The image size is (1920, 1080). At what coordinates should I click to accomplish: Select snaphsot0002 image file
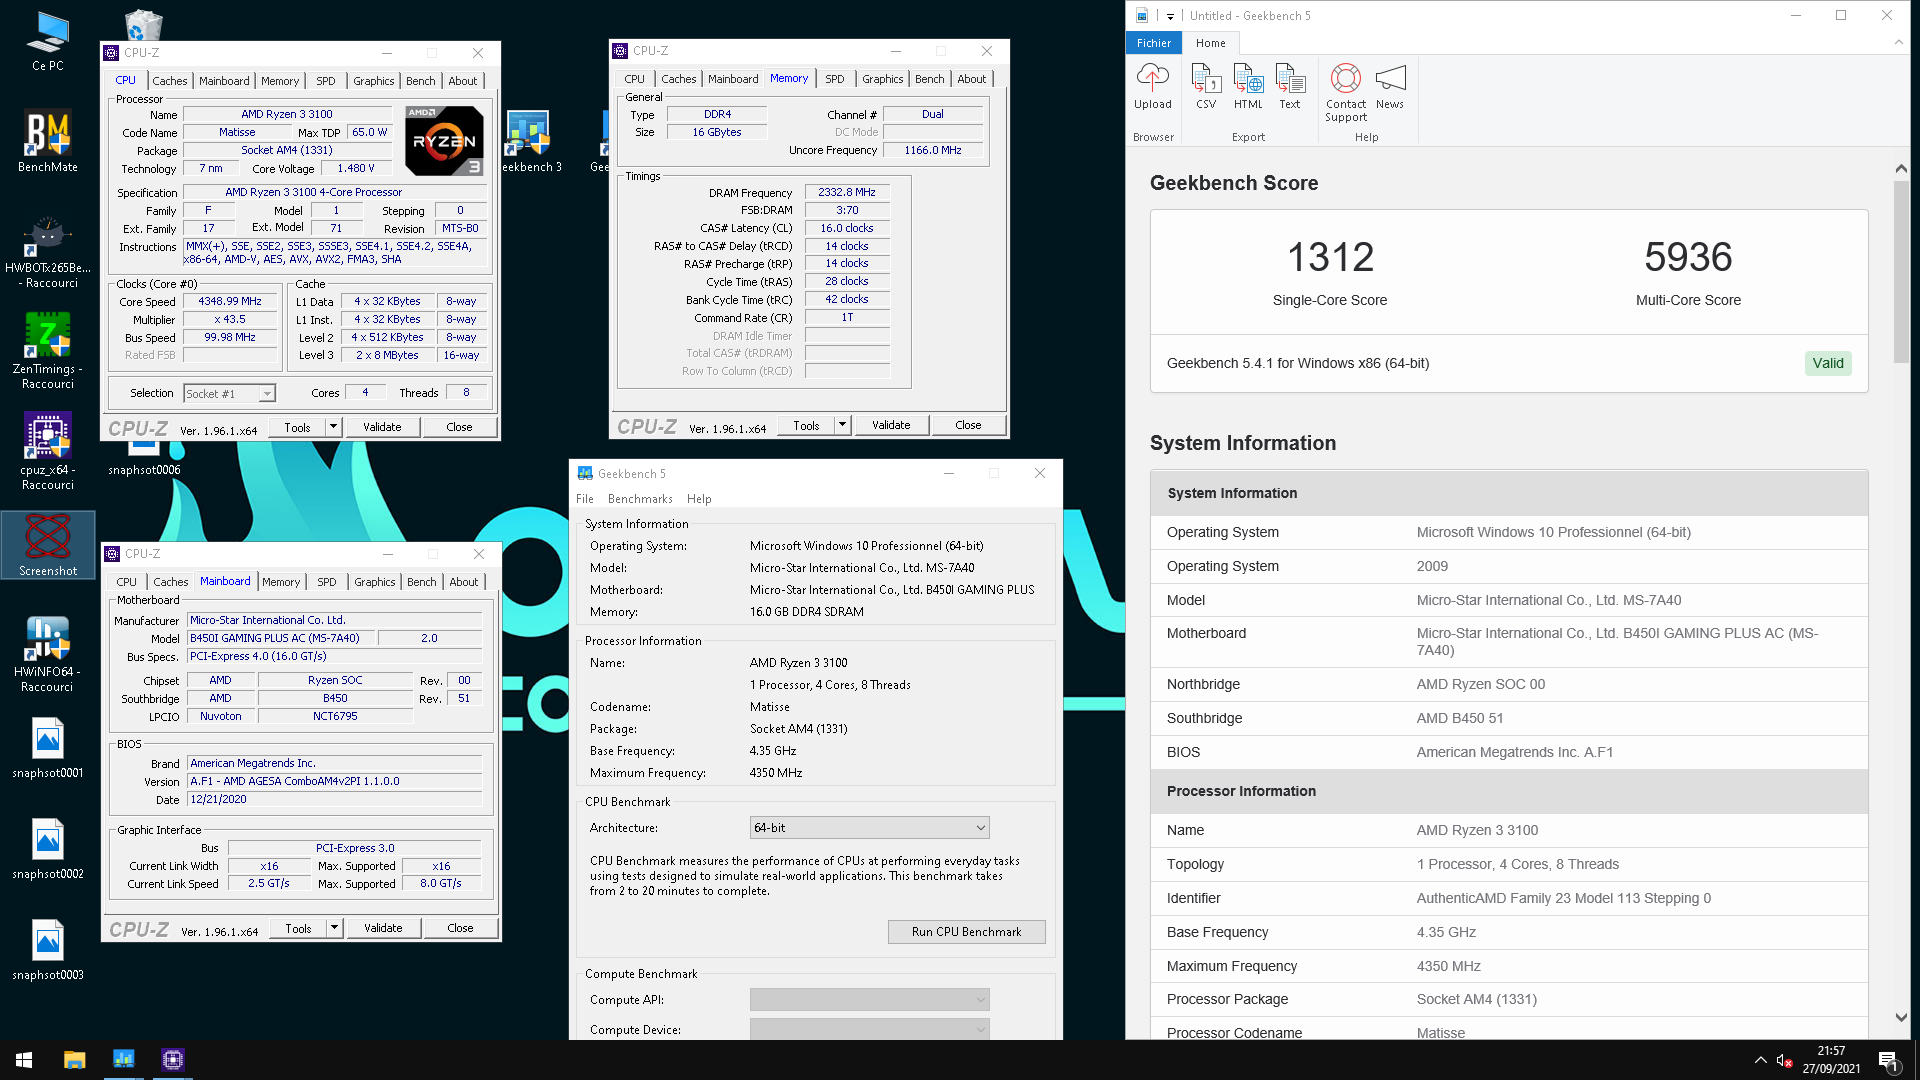point(48,849)
